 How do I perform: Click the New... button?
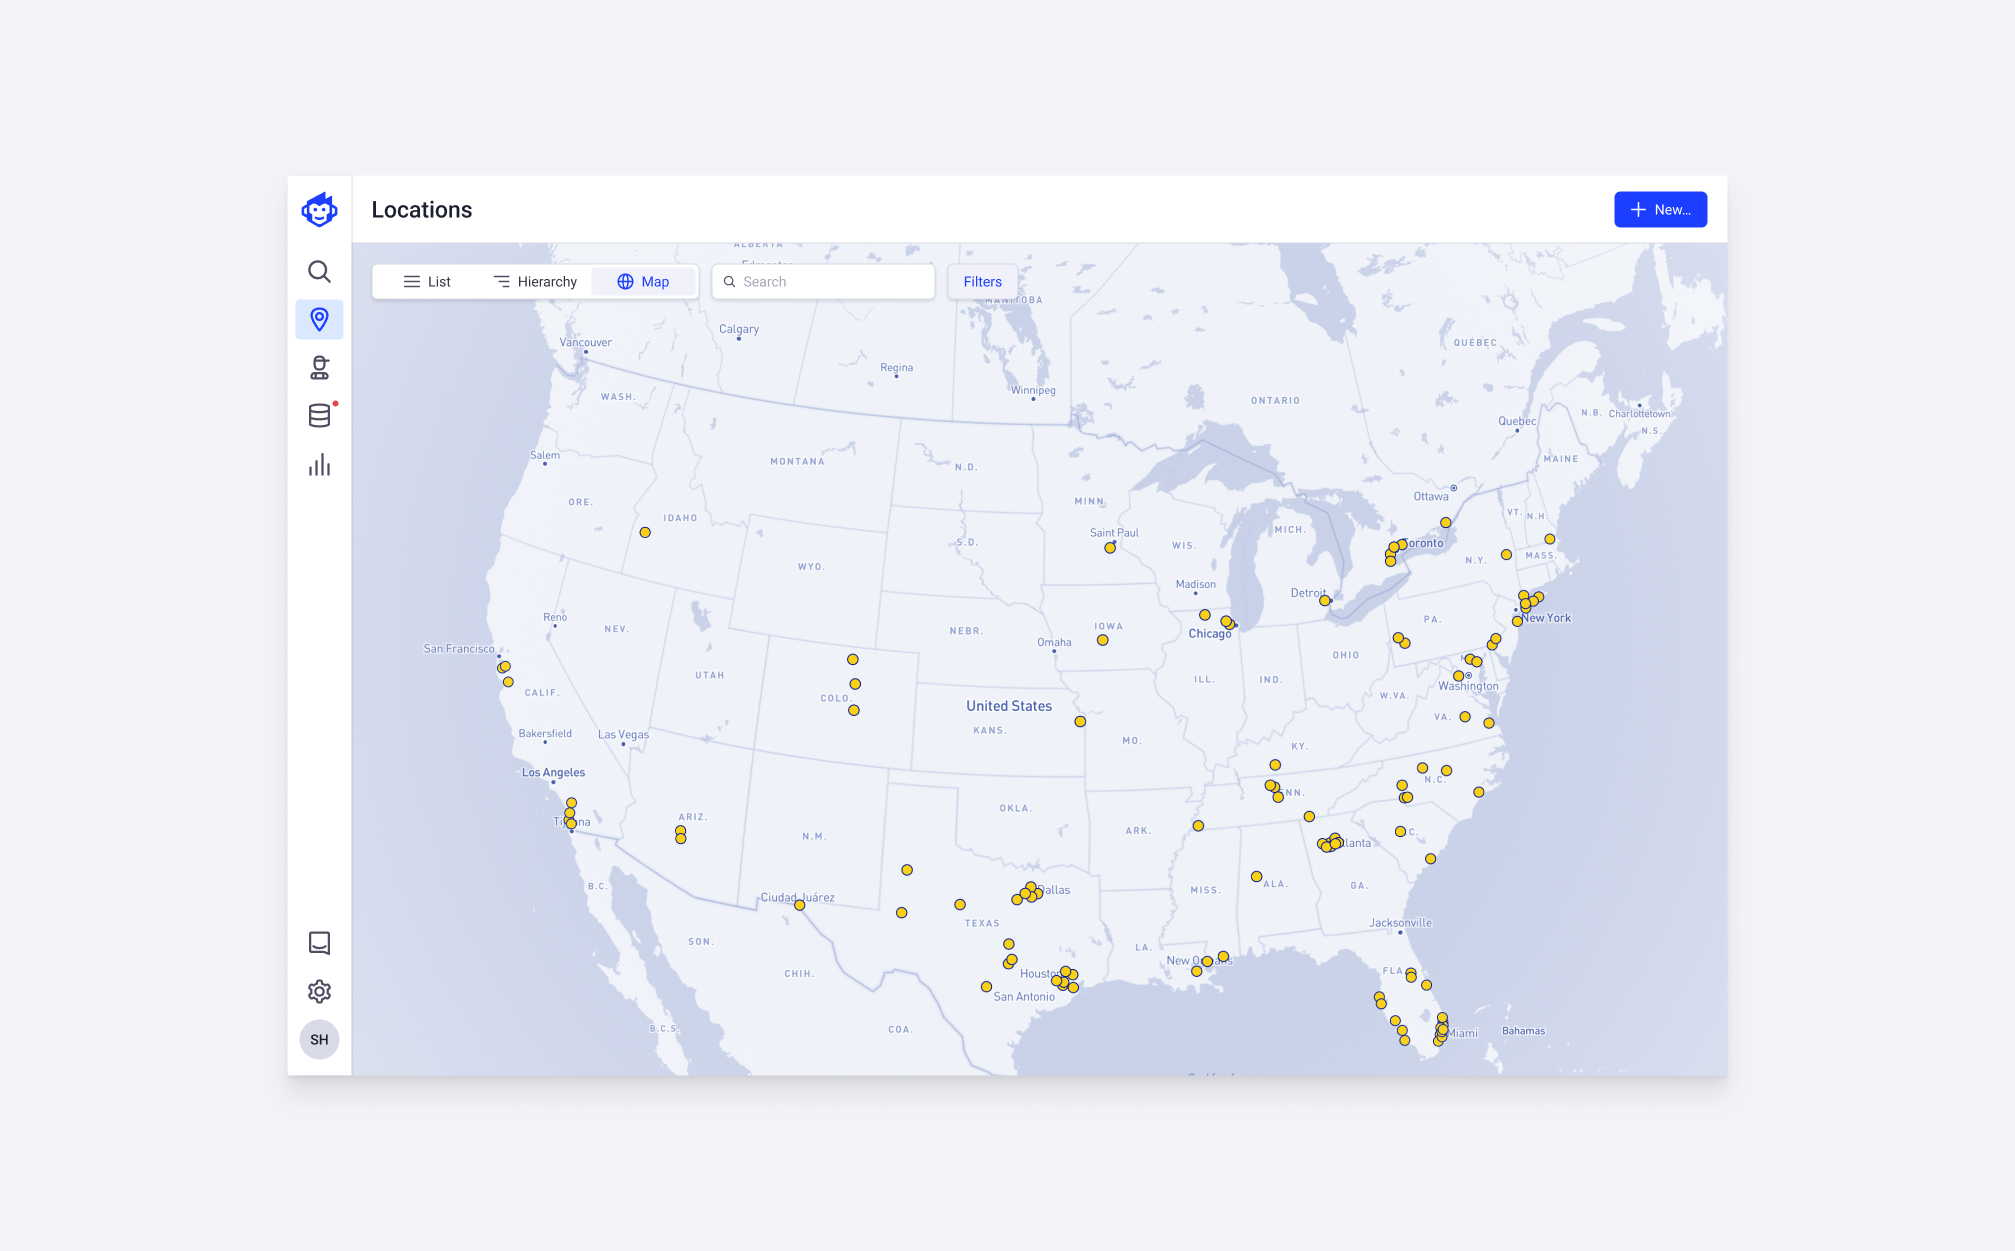click(x=1660, y=210)
